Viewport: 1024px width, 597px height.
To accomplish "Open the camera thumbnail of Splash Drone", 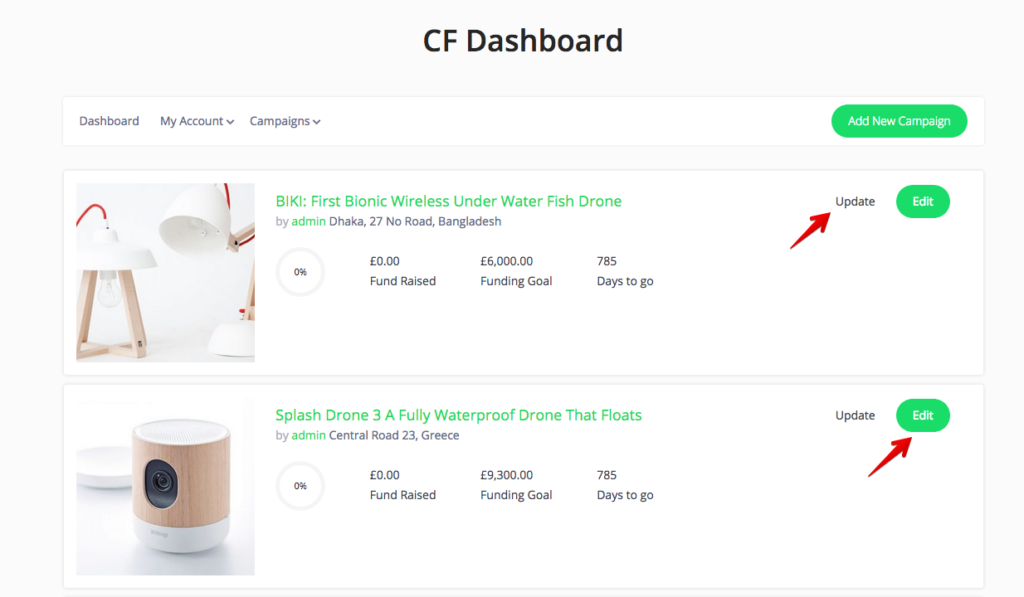I will click(165, 487).
